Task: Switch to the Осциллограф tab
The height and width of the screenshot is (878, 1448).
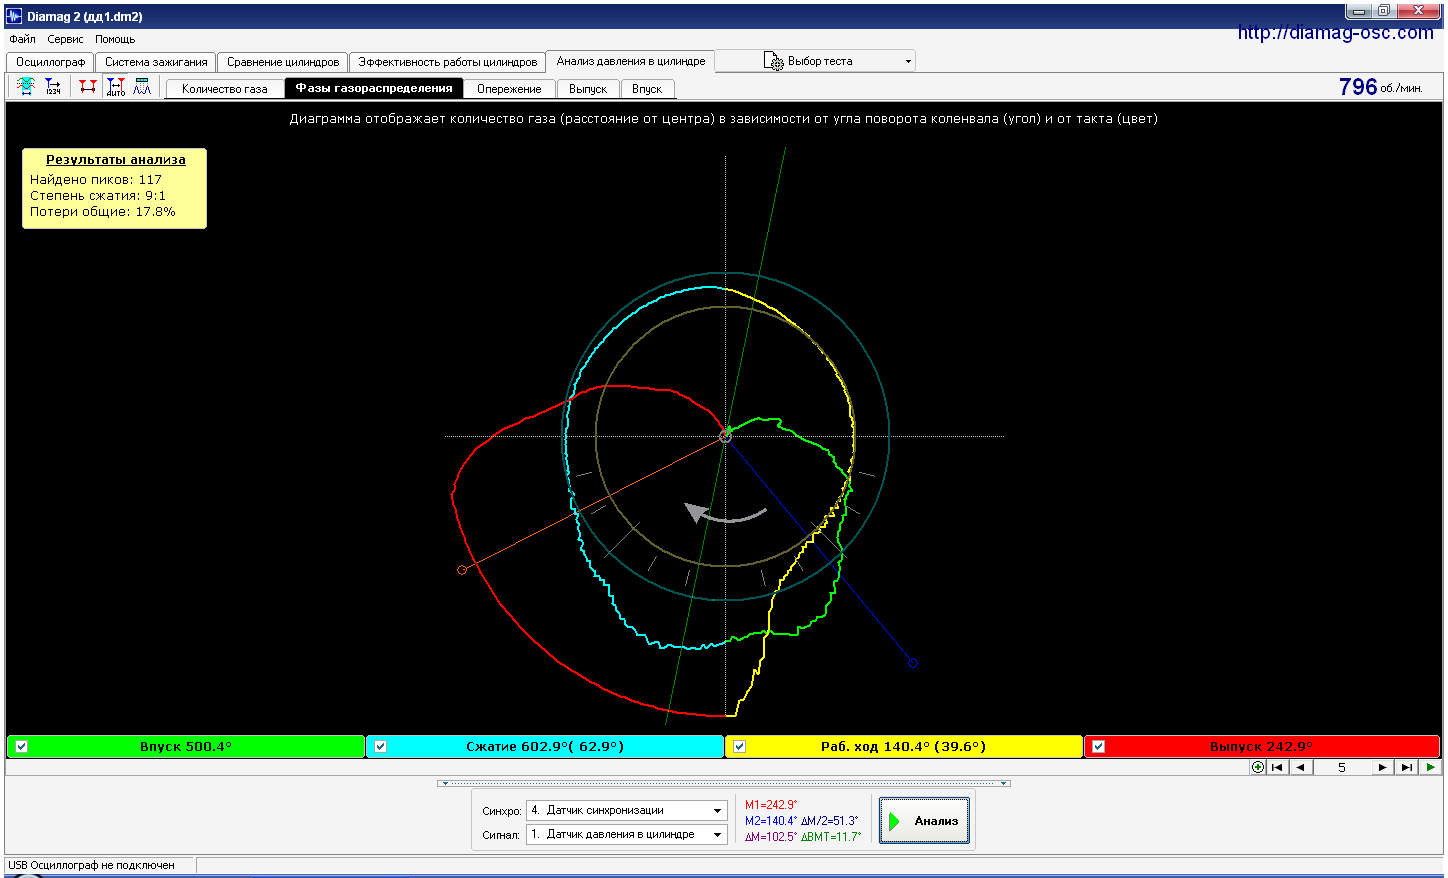Action: (x=51, y=62)
